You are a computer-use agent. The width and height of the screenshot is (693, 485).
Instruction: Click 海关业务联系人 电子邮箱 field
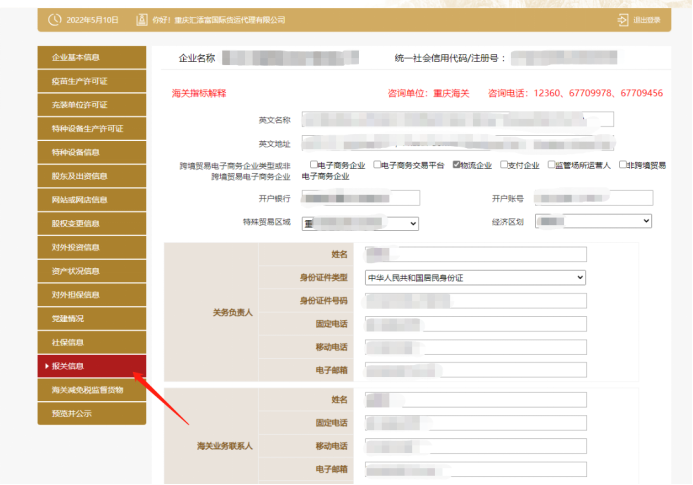[476, 469]
